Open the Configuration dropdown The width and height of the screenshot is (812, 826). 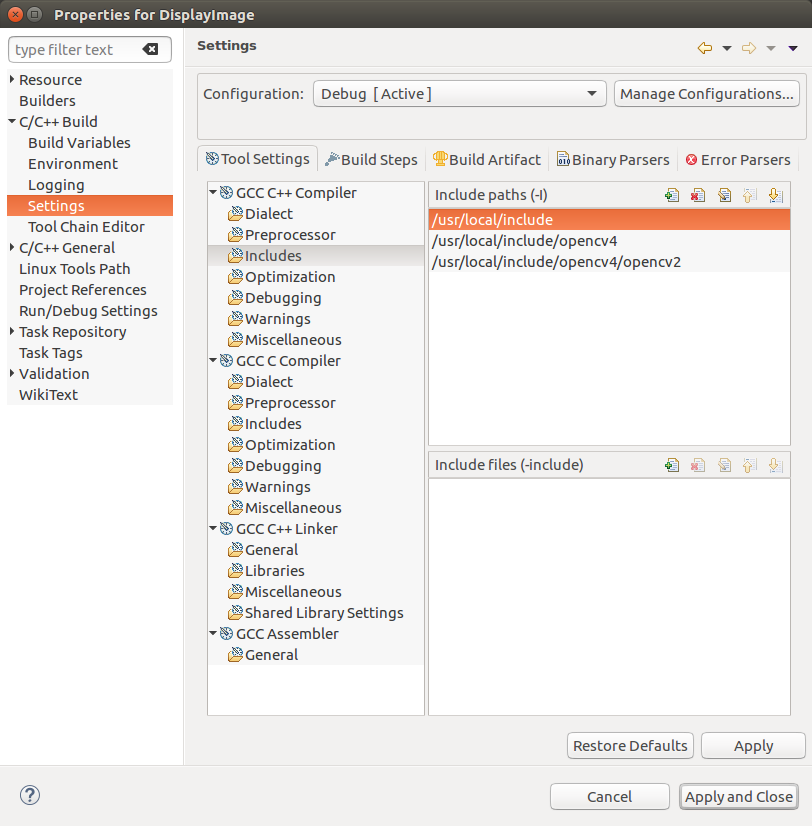click(x=459, y=94)
